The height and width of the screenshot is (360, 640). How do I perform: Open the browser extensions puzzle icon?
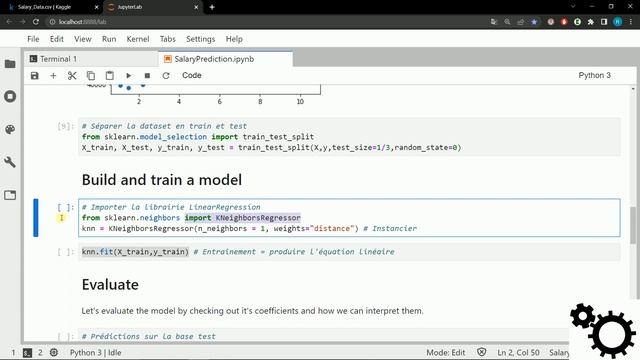click(591, 22)
